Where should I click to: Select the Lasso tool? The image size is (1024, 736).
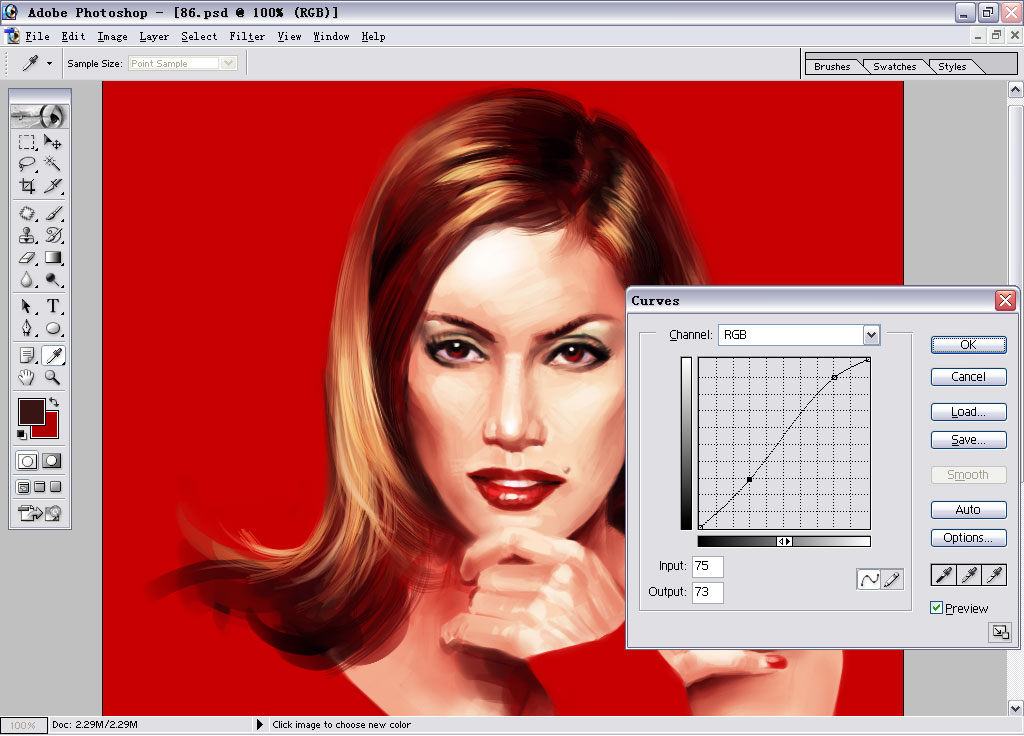27,164
